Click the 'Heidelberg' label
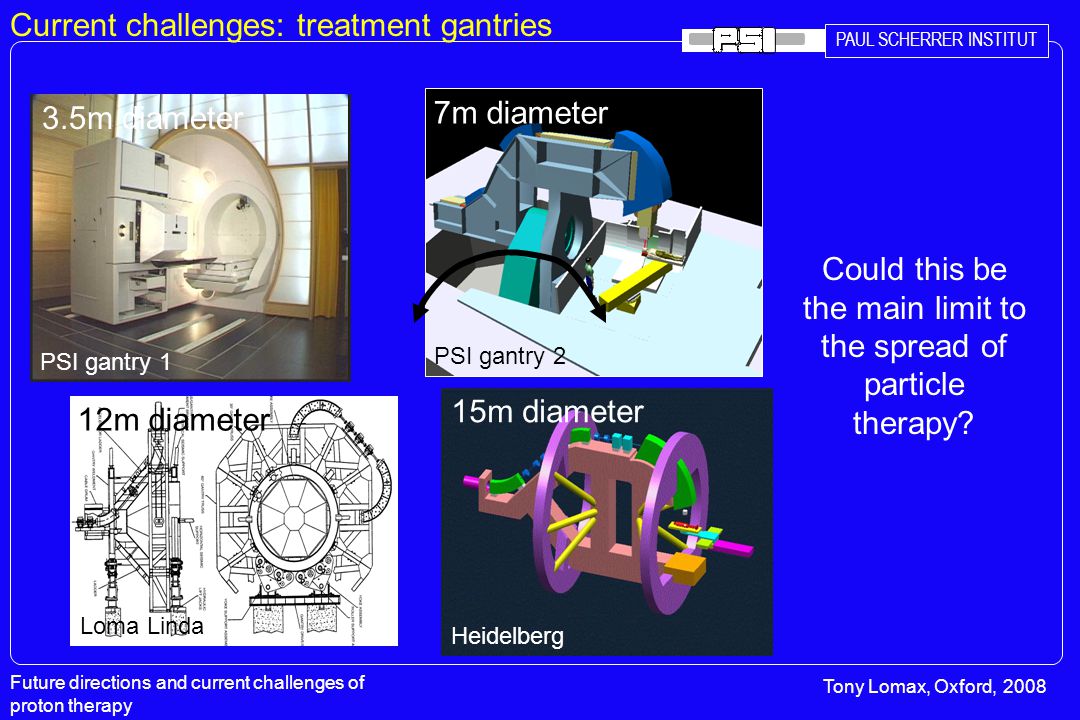 [x=508, y=636]
